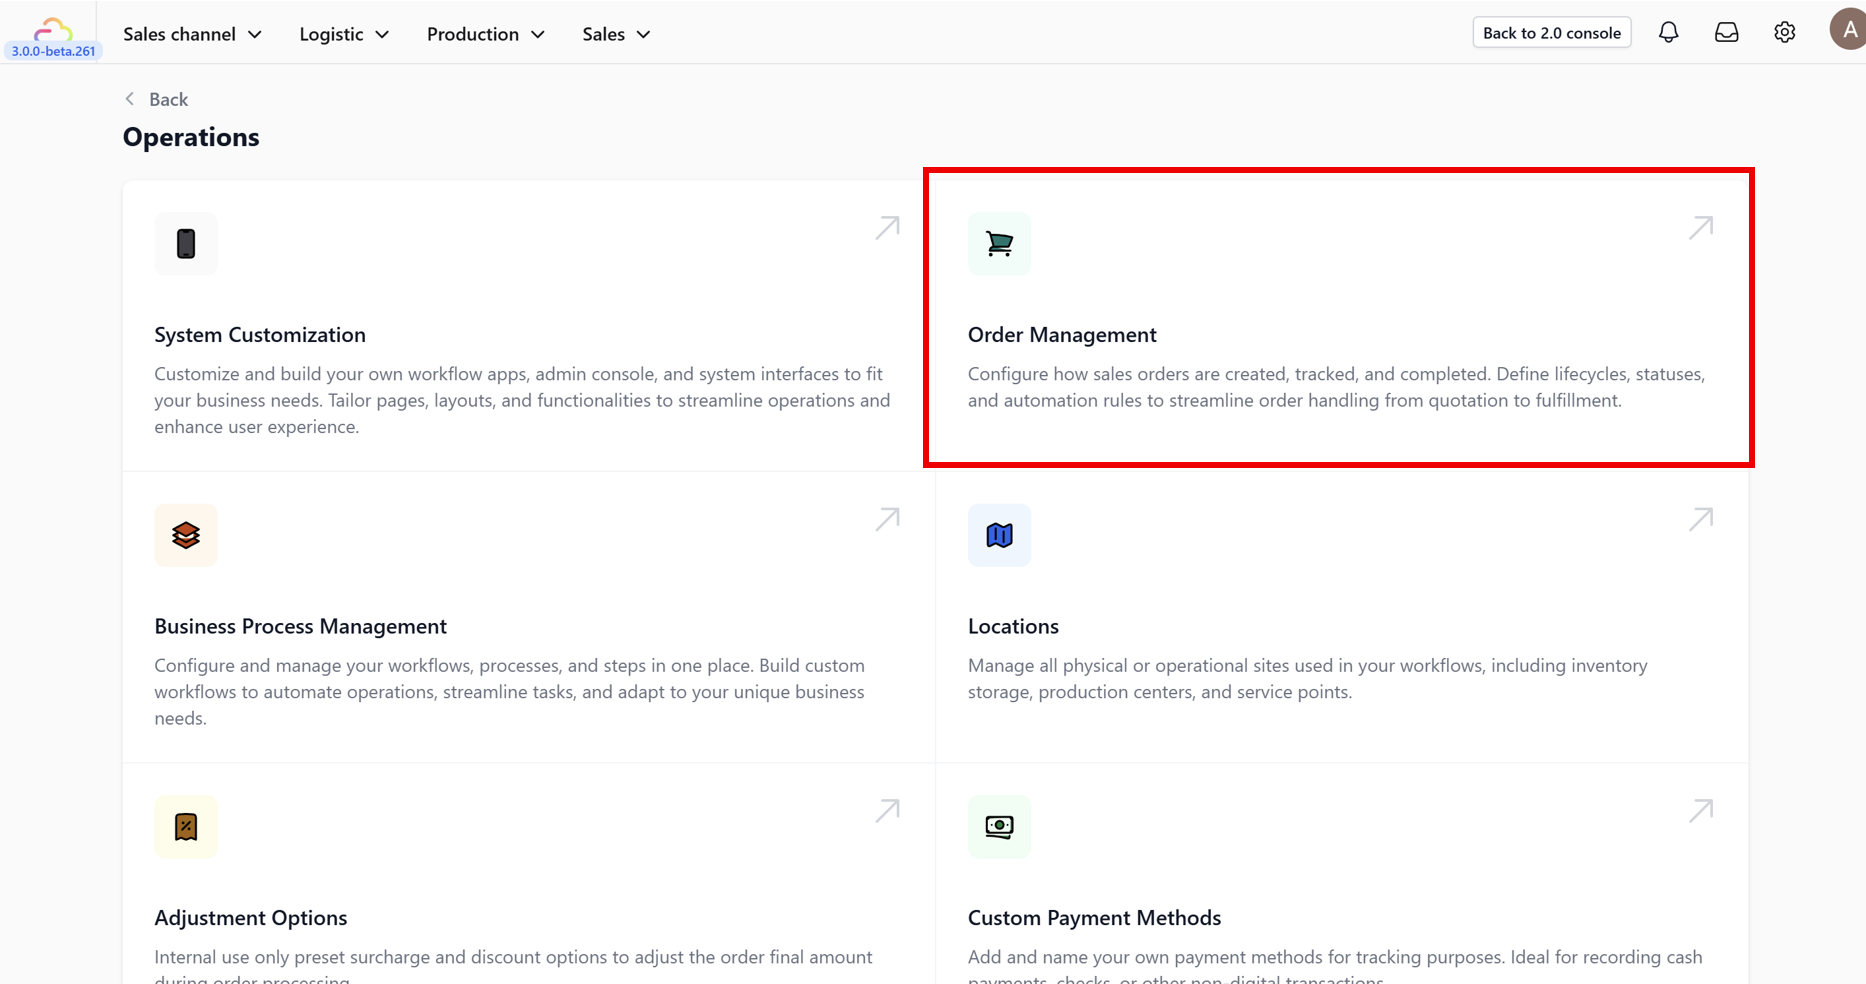Open the Logistic menu label

(x=331, y=34)
